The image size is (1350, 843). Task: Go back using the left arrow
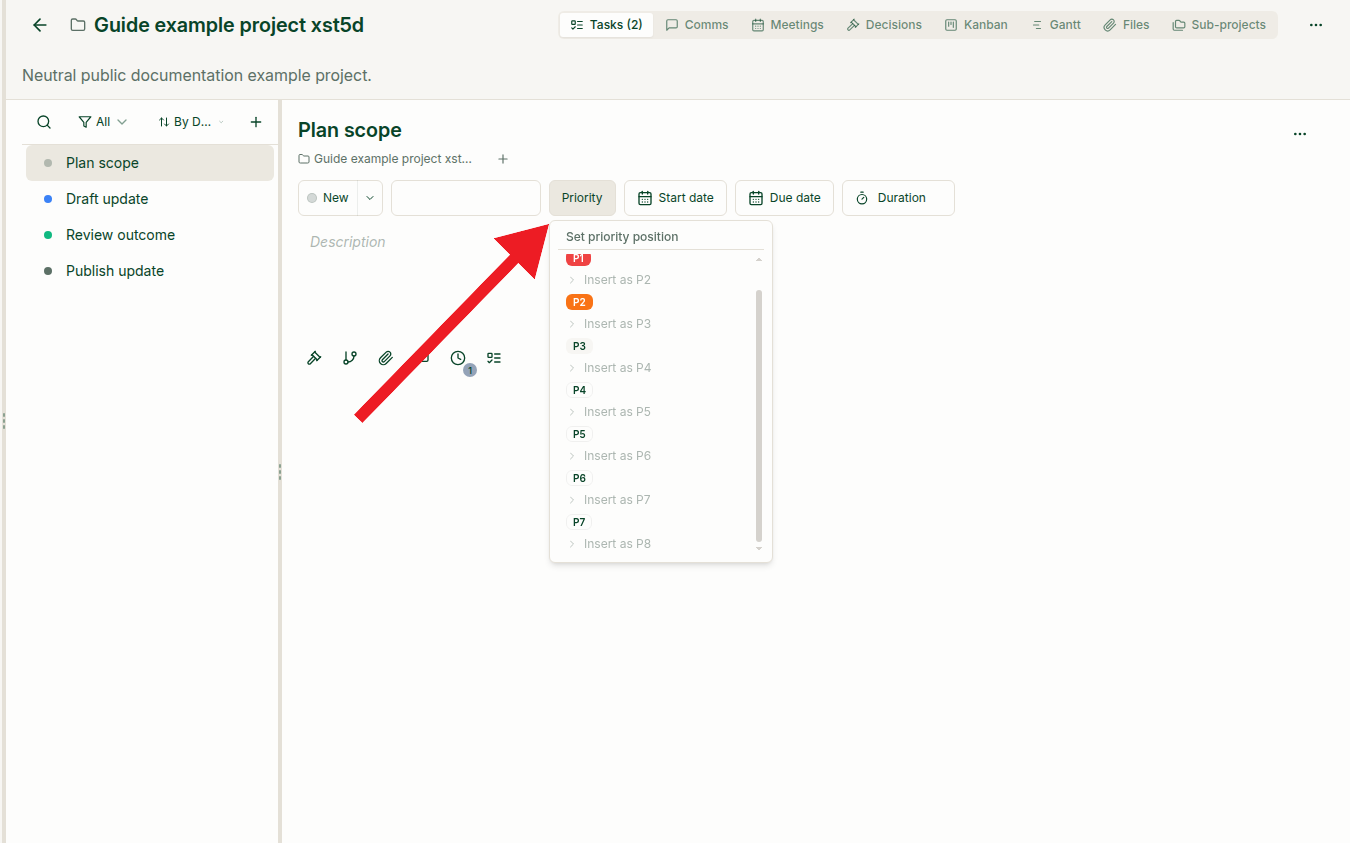pyautogui.click(x=40, y=25)
